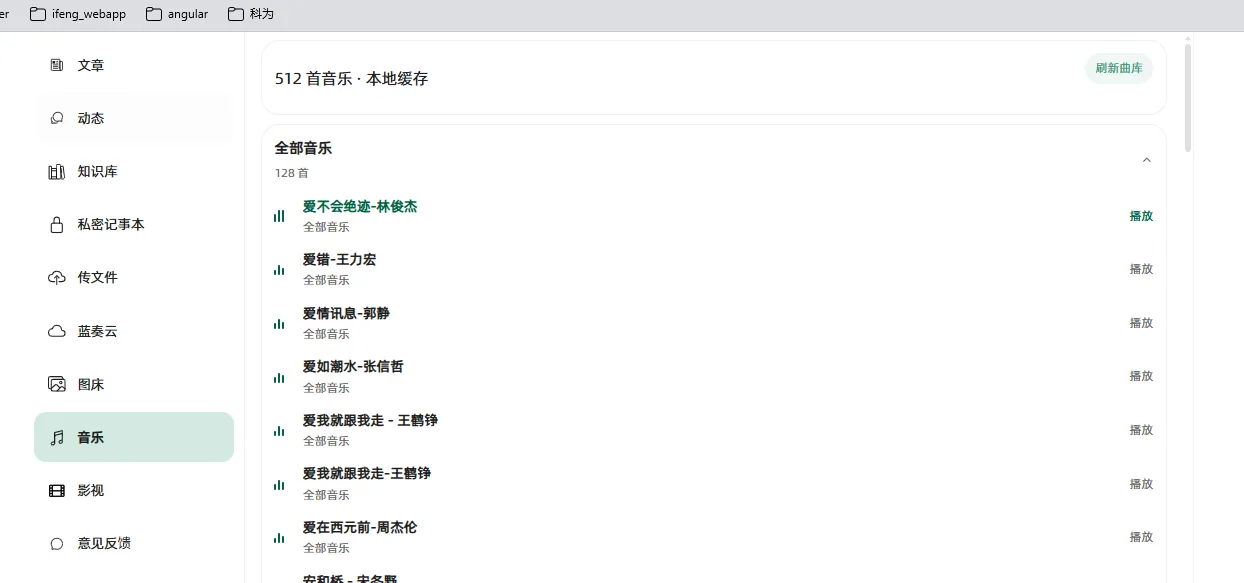Image resolution: width=1244 pixels, height=583 pixels.
Task: Open the ifeng_webapp bookmark folder icon
Action: [38, 14]
